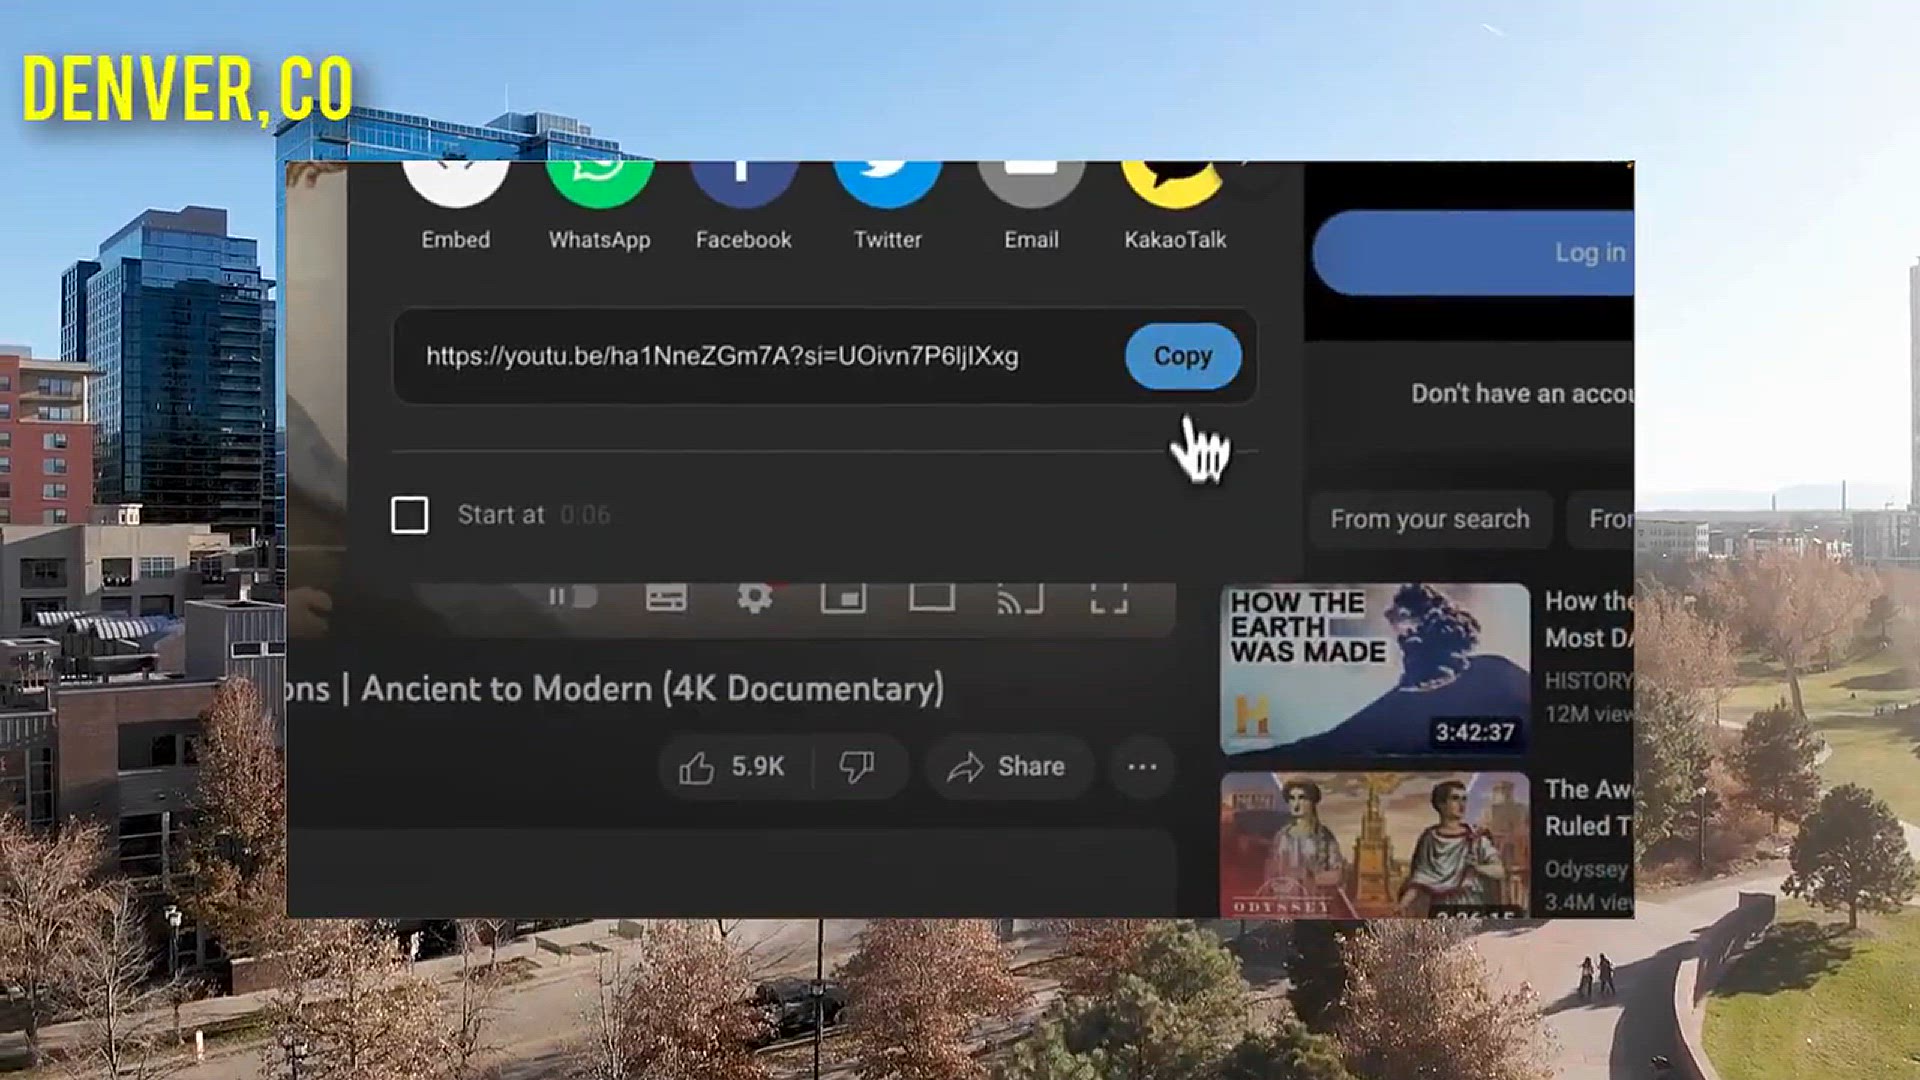1920x1080 pixels.
Task: Copy the share link
Action: 1183,356
